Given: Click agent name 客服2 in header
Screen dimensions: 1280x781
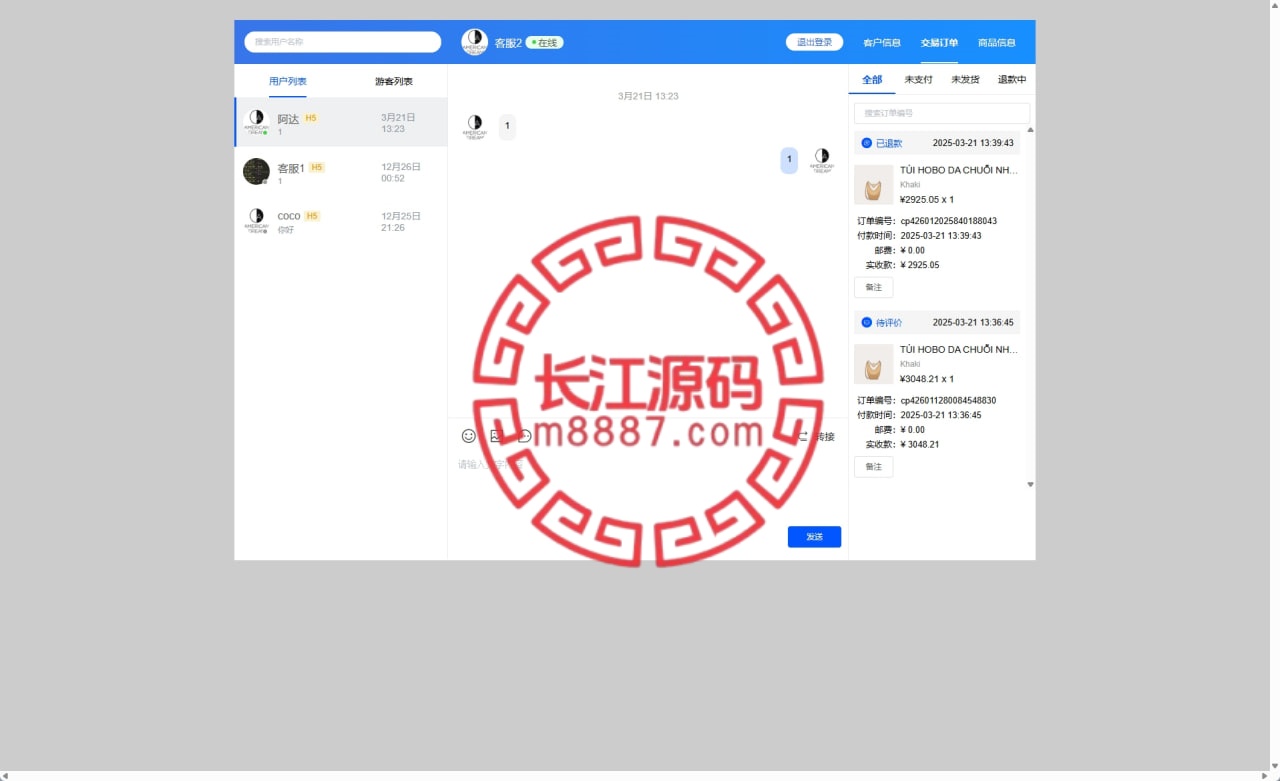Looking at the screenshot, I should coord(508,43).
